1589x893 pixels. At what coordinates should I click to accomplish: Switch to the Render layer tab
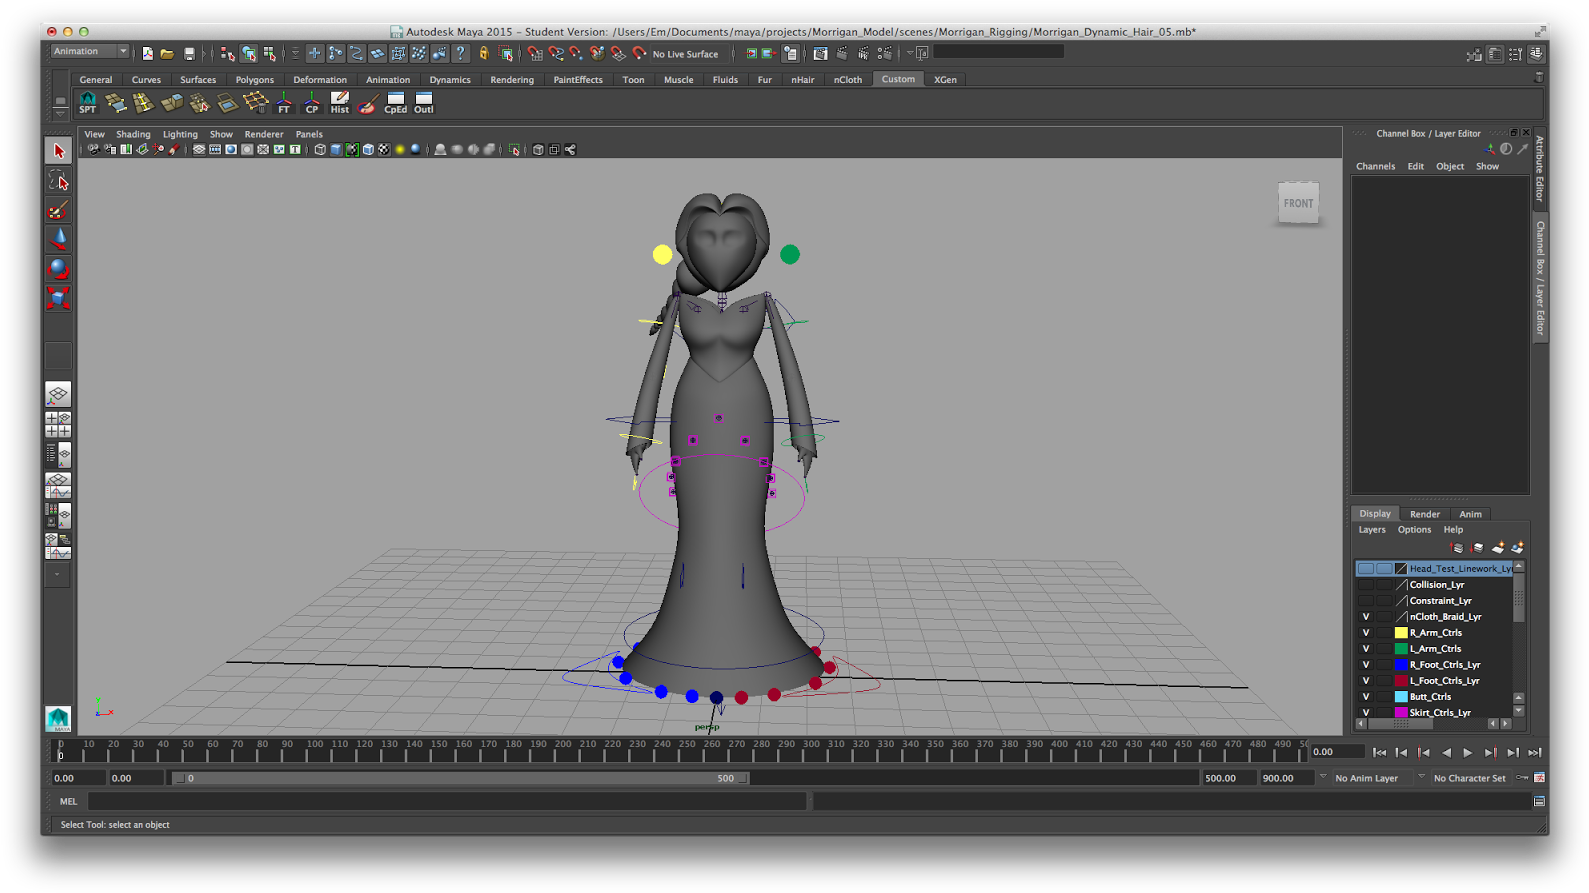(x=1425, y=514)
